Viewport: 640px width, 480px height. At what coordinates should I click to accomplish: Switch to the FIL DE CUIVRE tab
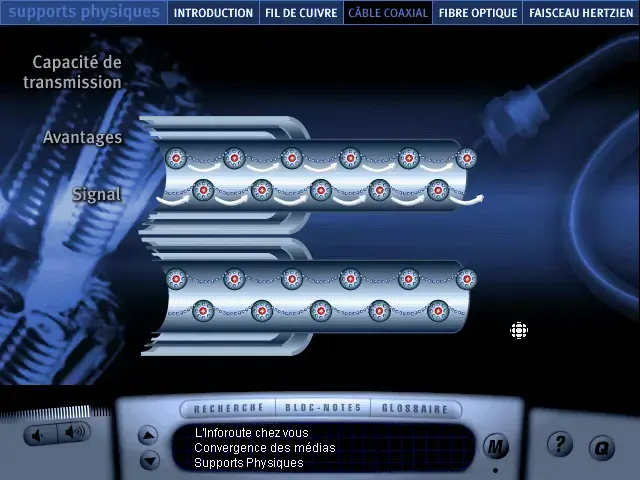coord(301,13)
